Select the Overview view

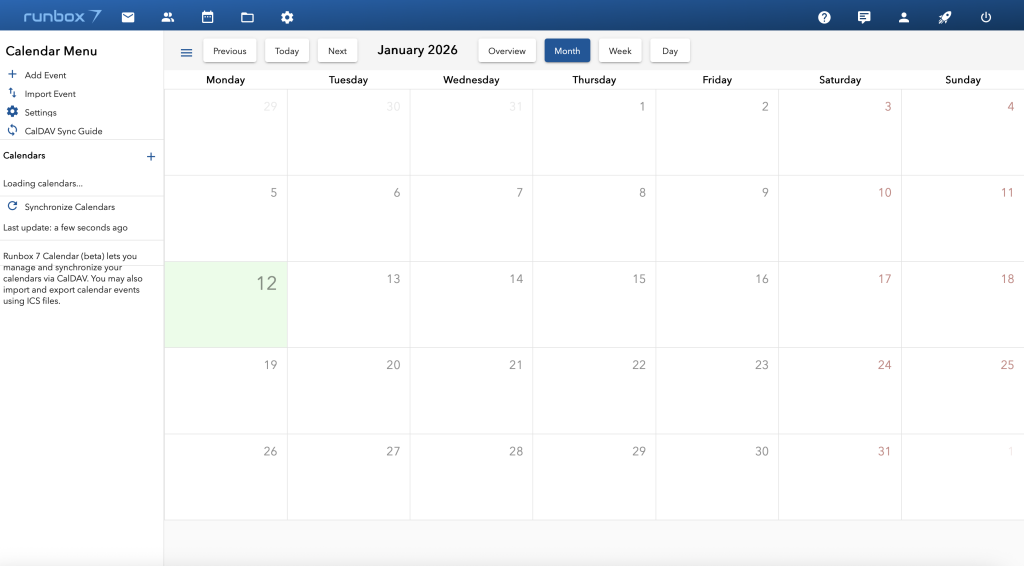pyautogui.click(x=507, y=51)
